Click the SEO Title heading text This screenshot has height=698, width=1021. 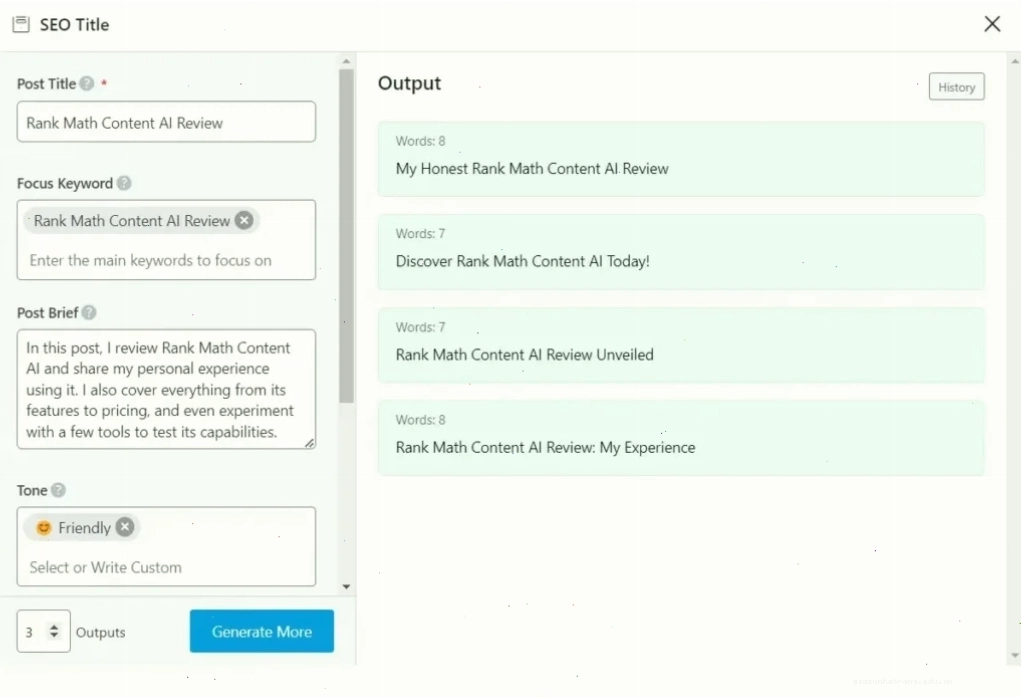click(x=74, y=25)
